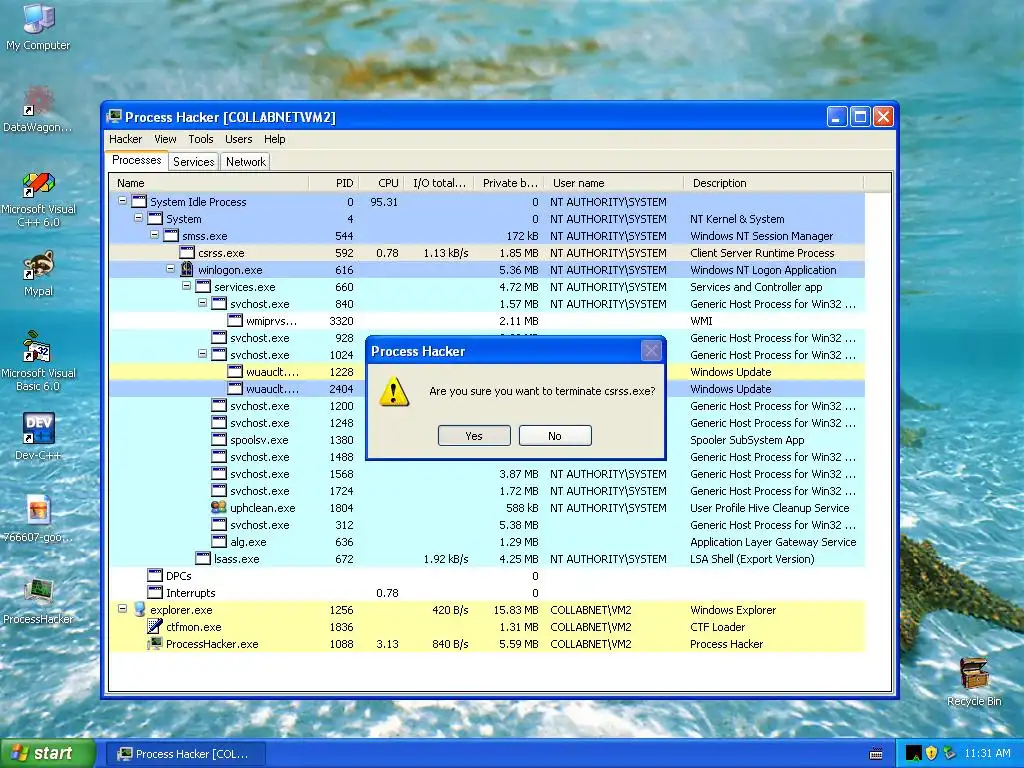Collapse svchost.exe PID 1024 node
The image size is (1024, 768).
click(202, 354)
